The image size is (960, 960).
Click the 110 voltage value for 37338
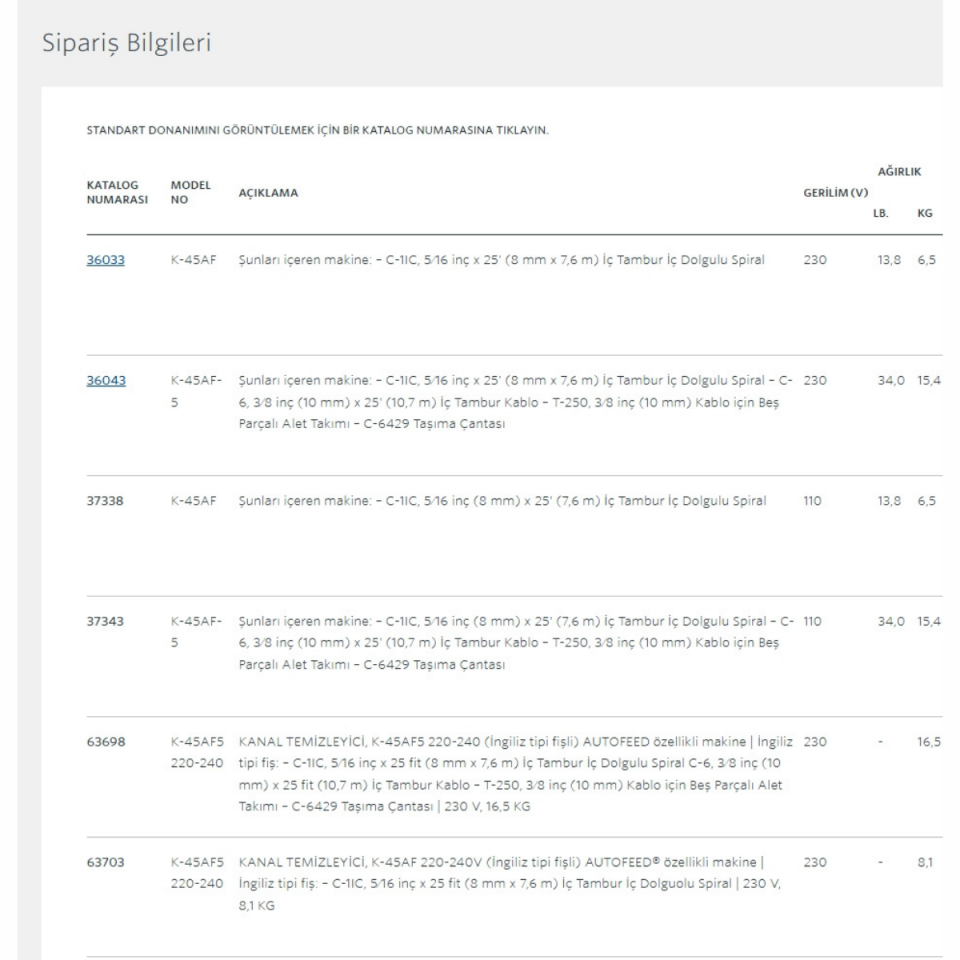click(812, 501)
